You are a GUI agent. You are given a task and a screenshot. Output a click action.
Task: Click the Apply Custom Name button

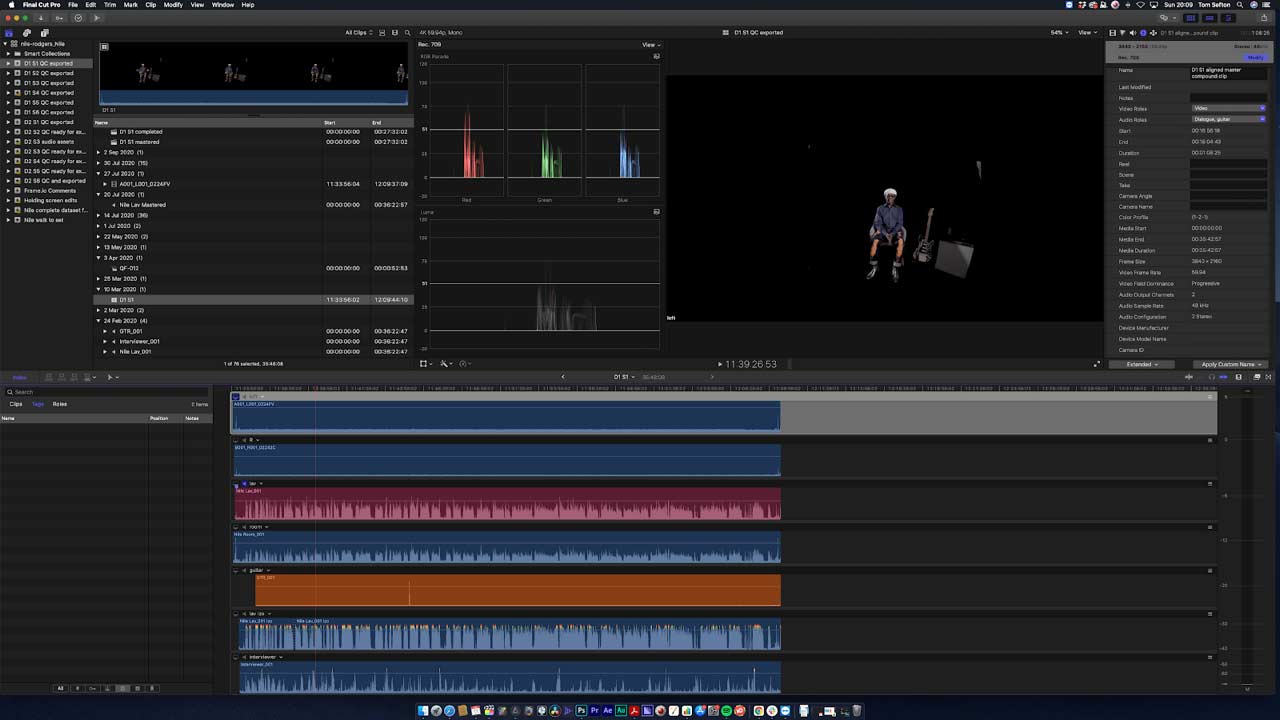click(1231, 364)
